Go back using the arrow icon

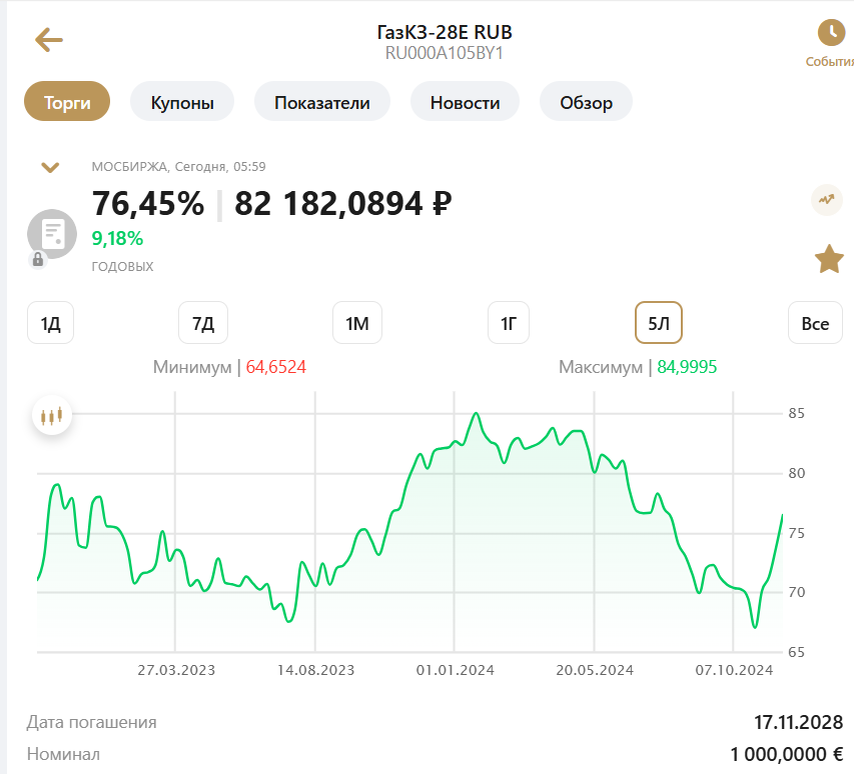[49, 40]
